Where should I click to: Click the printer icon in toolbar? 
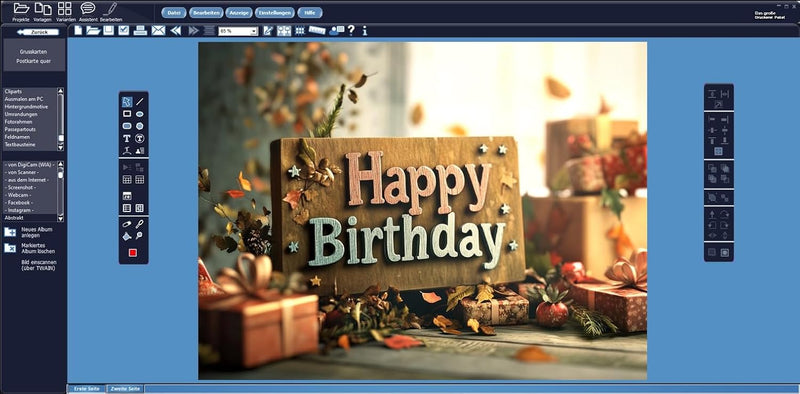140,30
